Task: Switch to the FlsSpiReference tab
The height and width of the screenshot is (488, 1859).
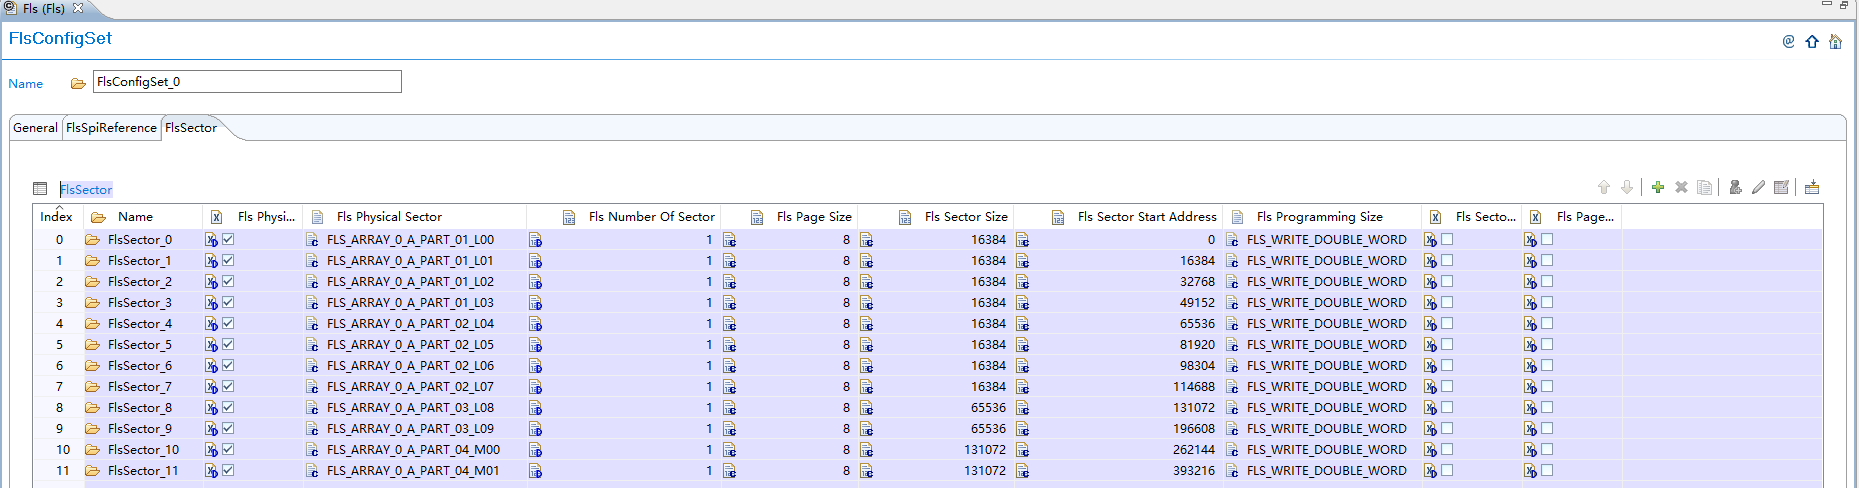Action: 111,128
